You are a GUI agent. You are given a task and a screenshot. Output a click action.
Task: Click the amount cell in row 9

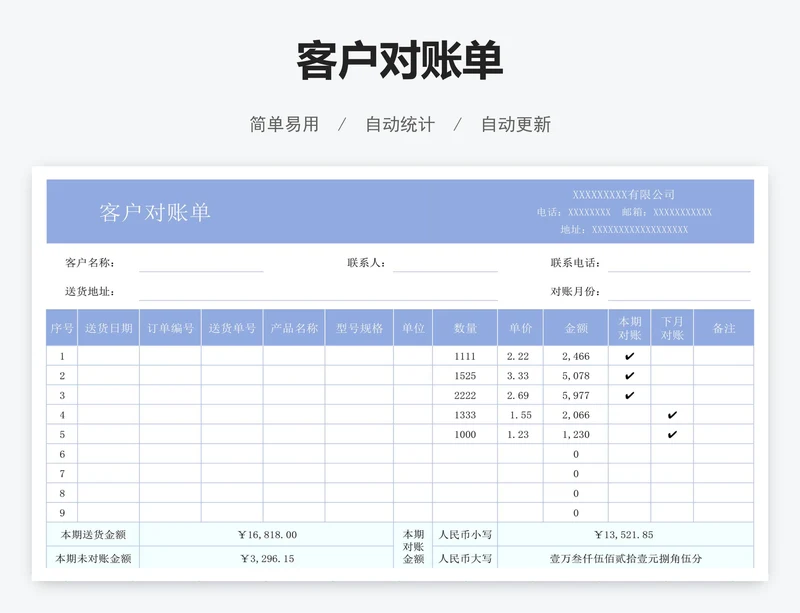tap(576, 513)
